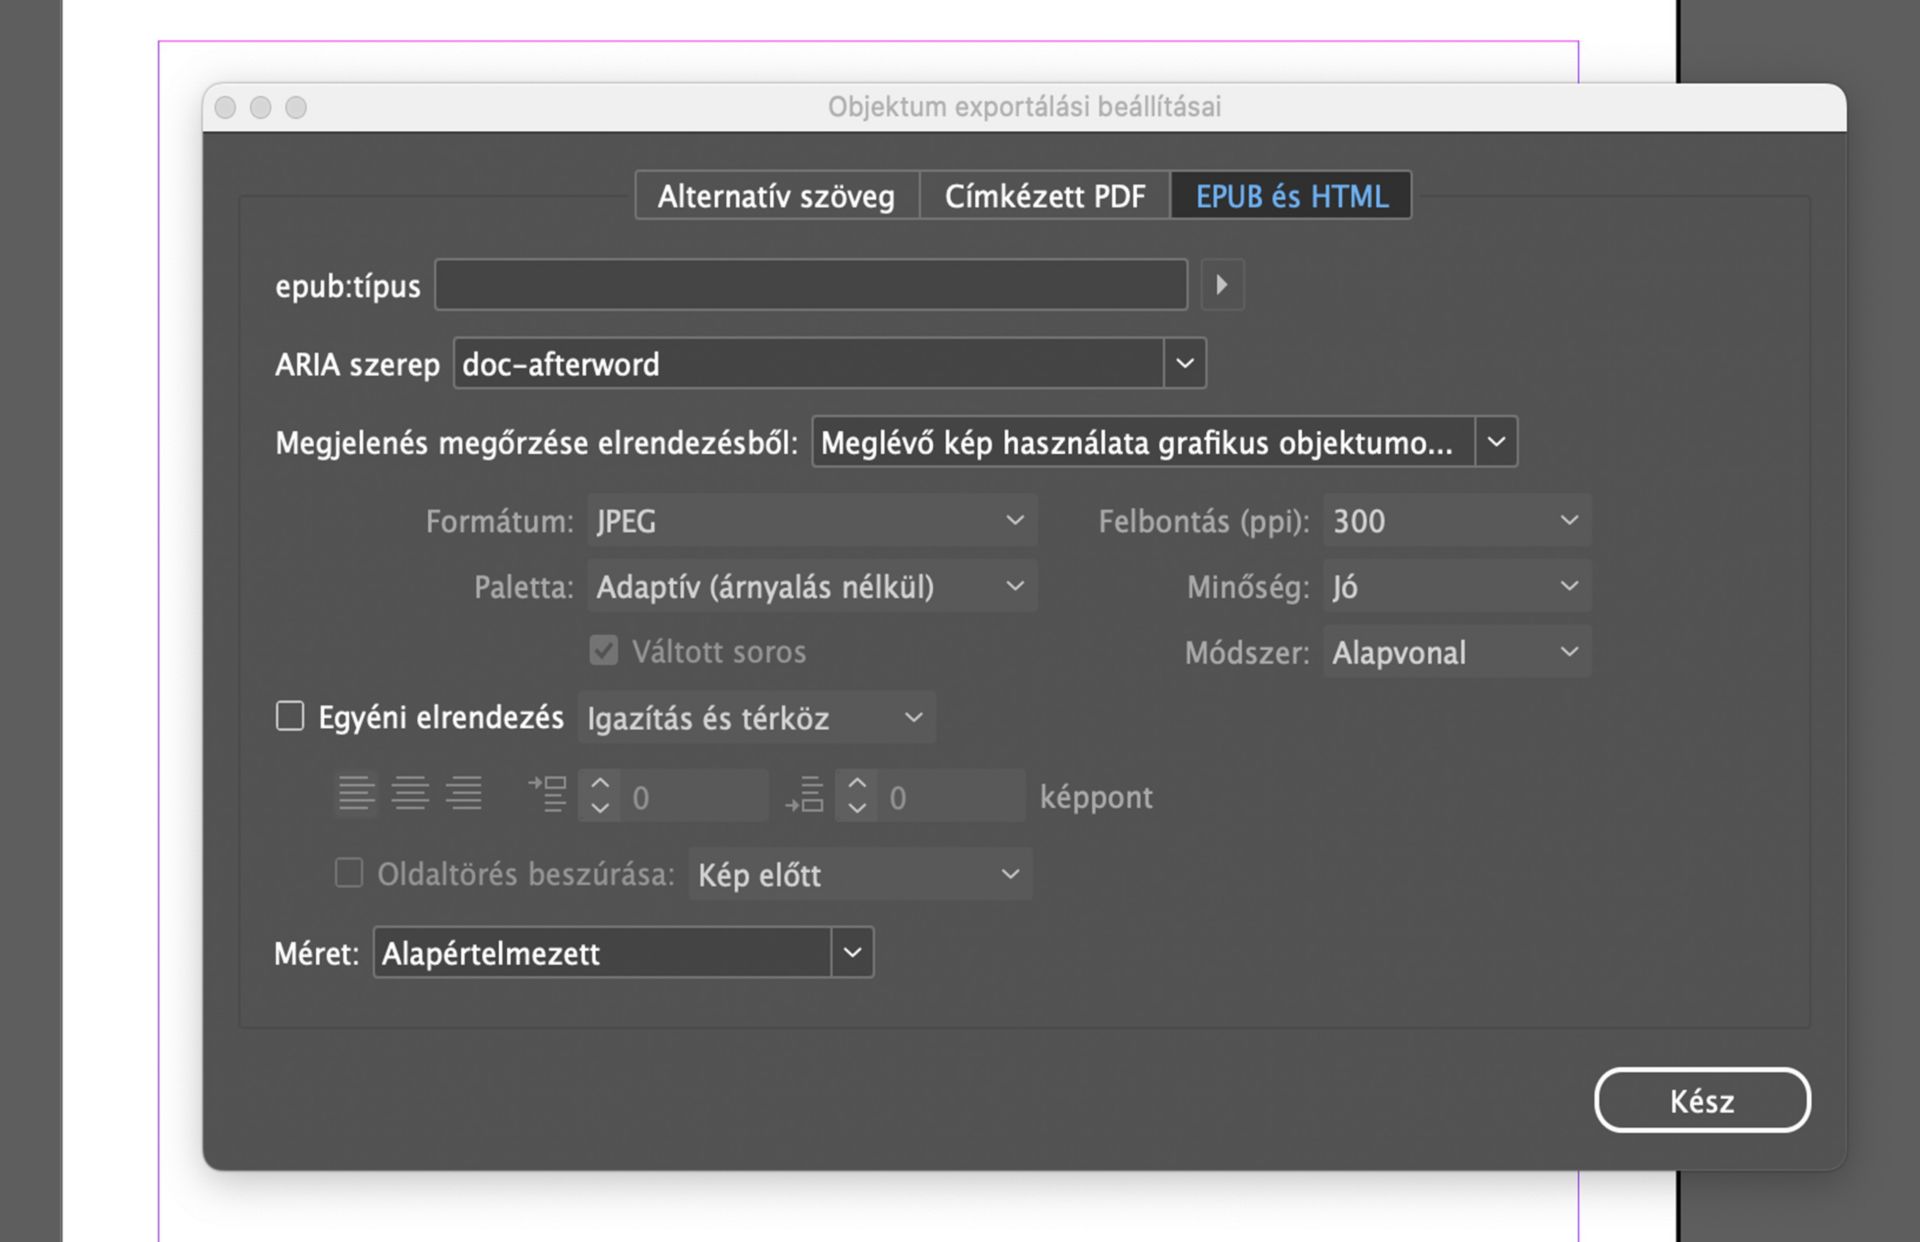Click the Kész button
The width and height of the screenshot is (1920, 1242).
(x=1701, y=1100)
